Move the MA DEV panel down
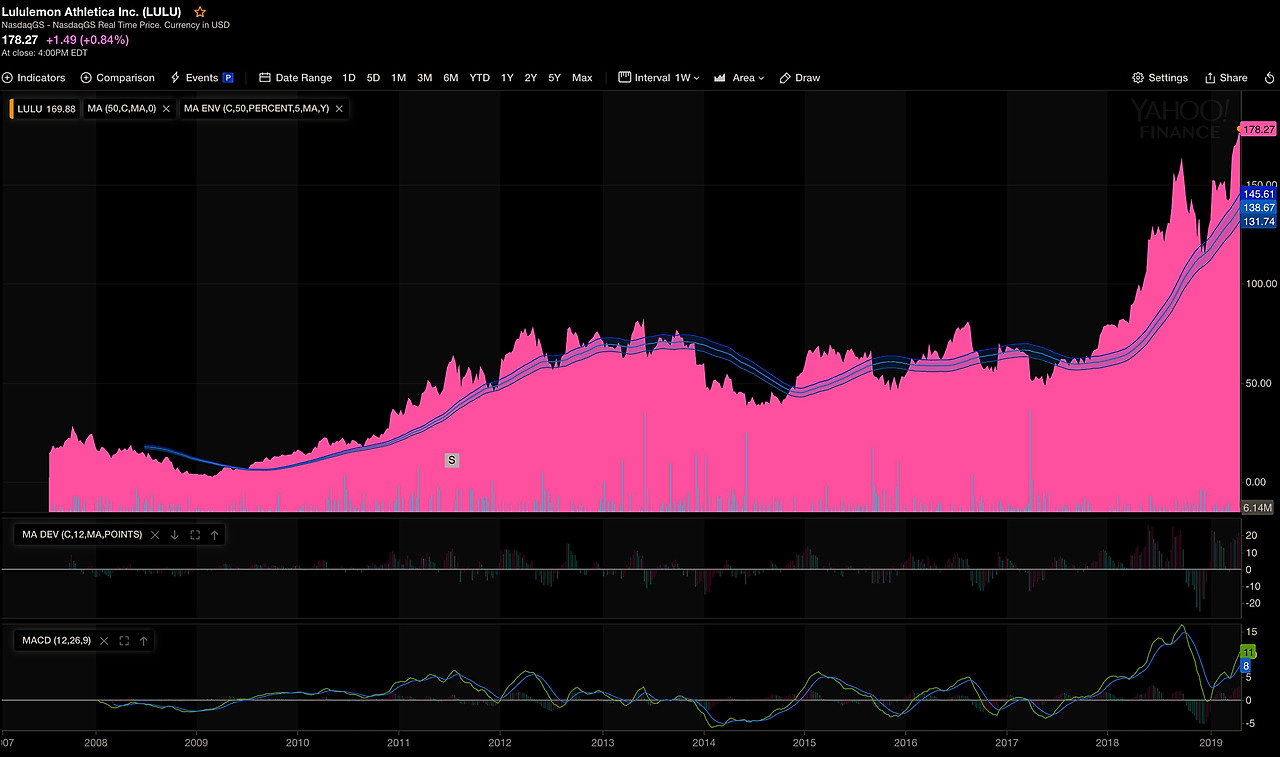Screen dimensions: 1280x757 pos(174,535)
